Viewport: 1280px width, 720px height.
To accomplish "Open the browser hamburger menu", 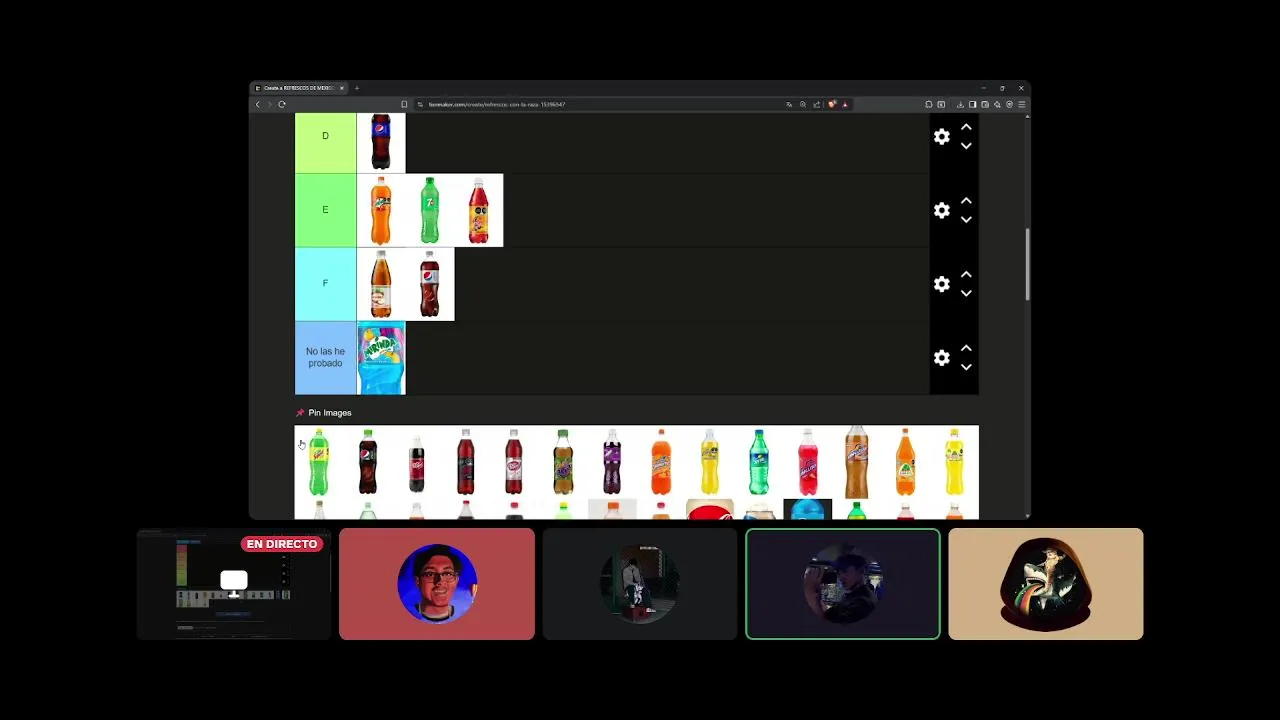I will coord(1021,104).
